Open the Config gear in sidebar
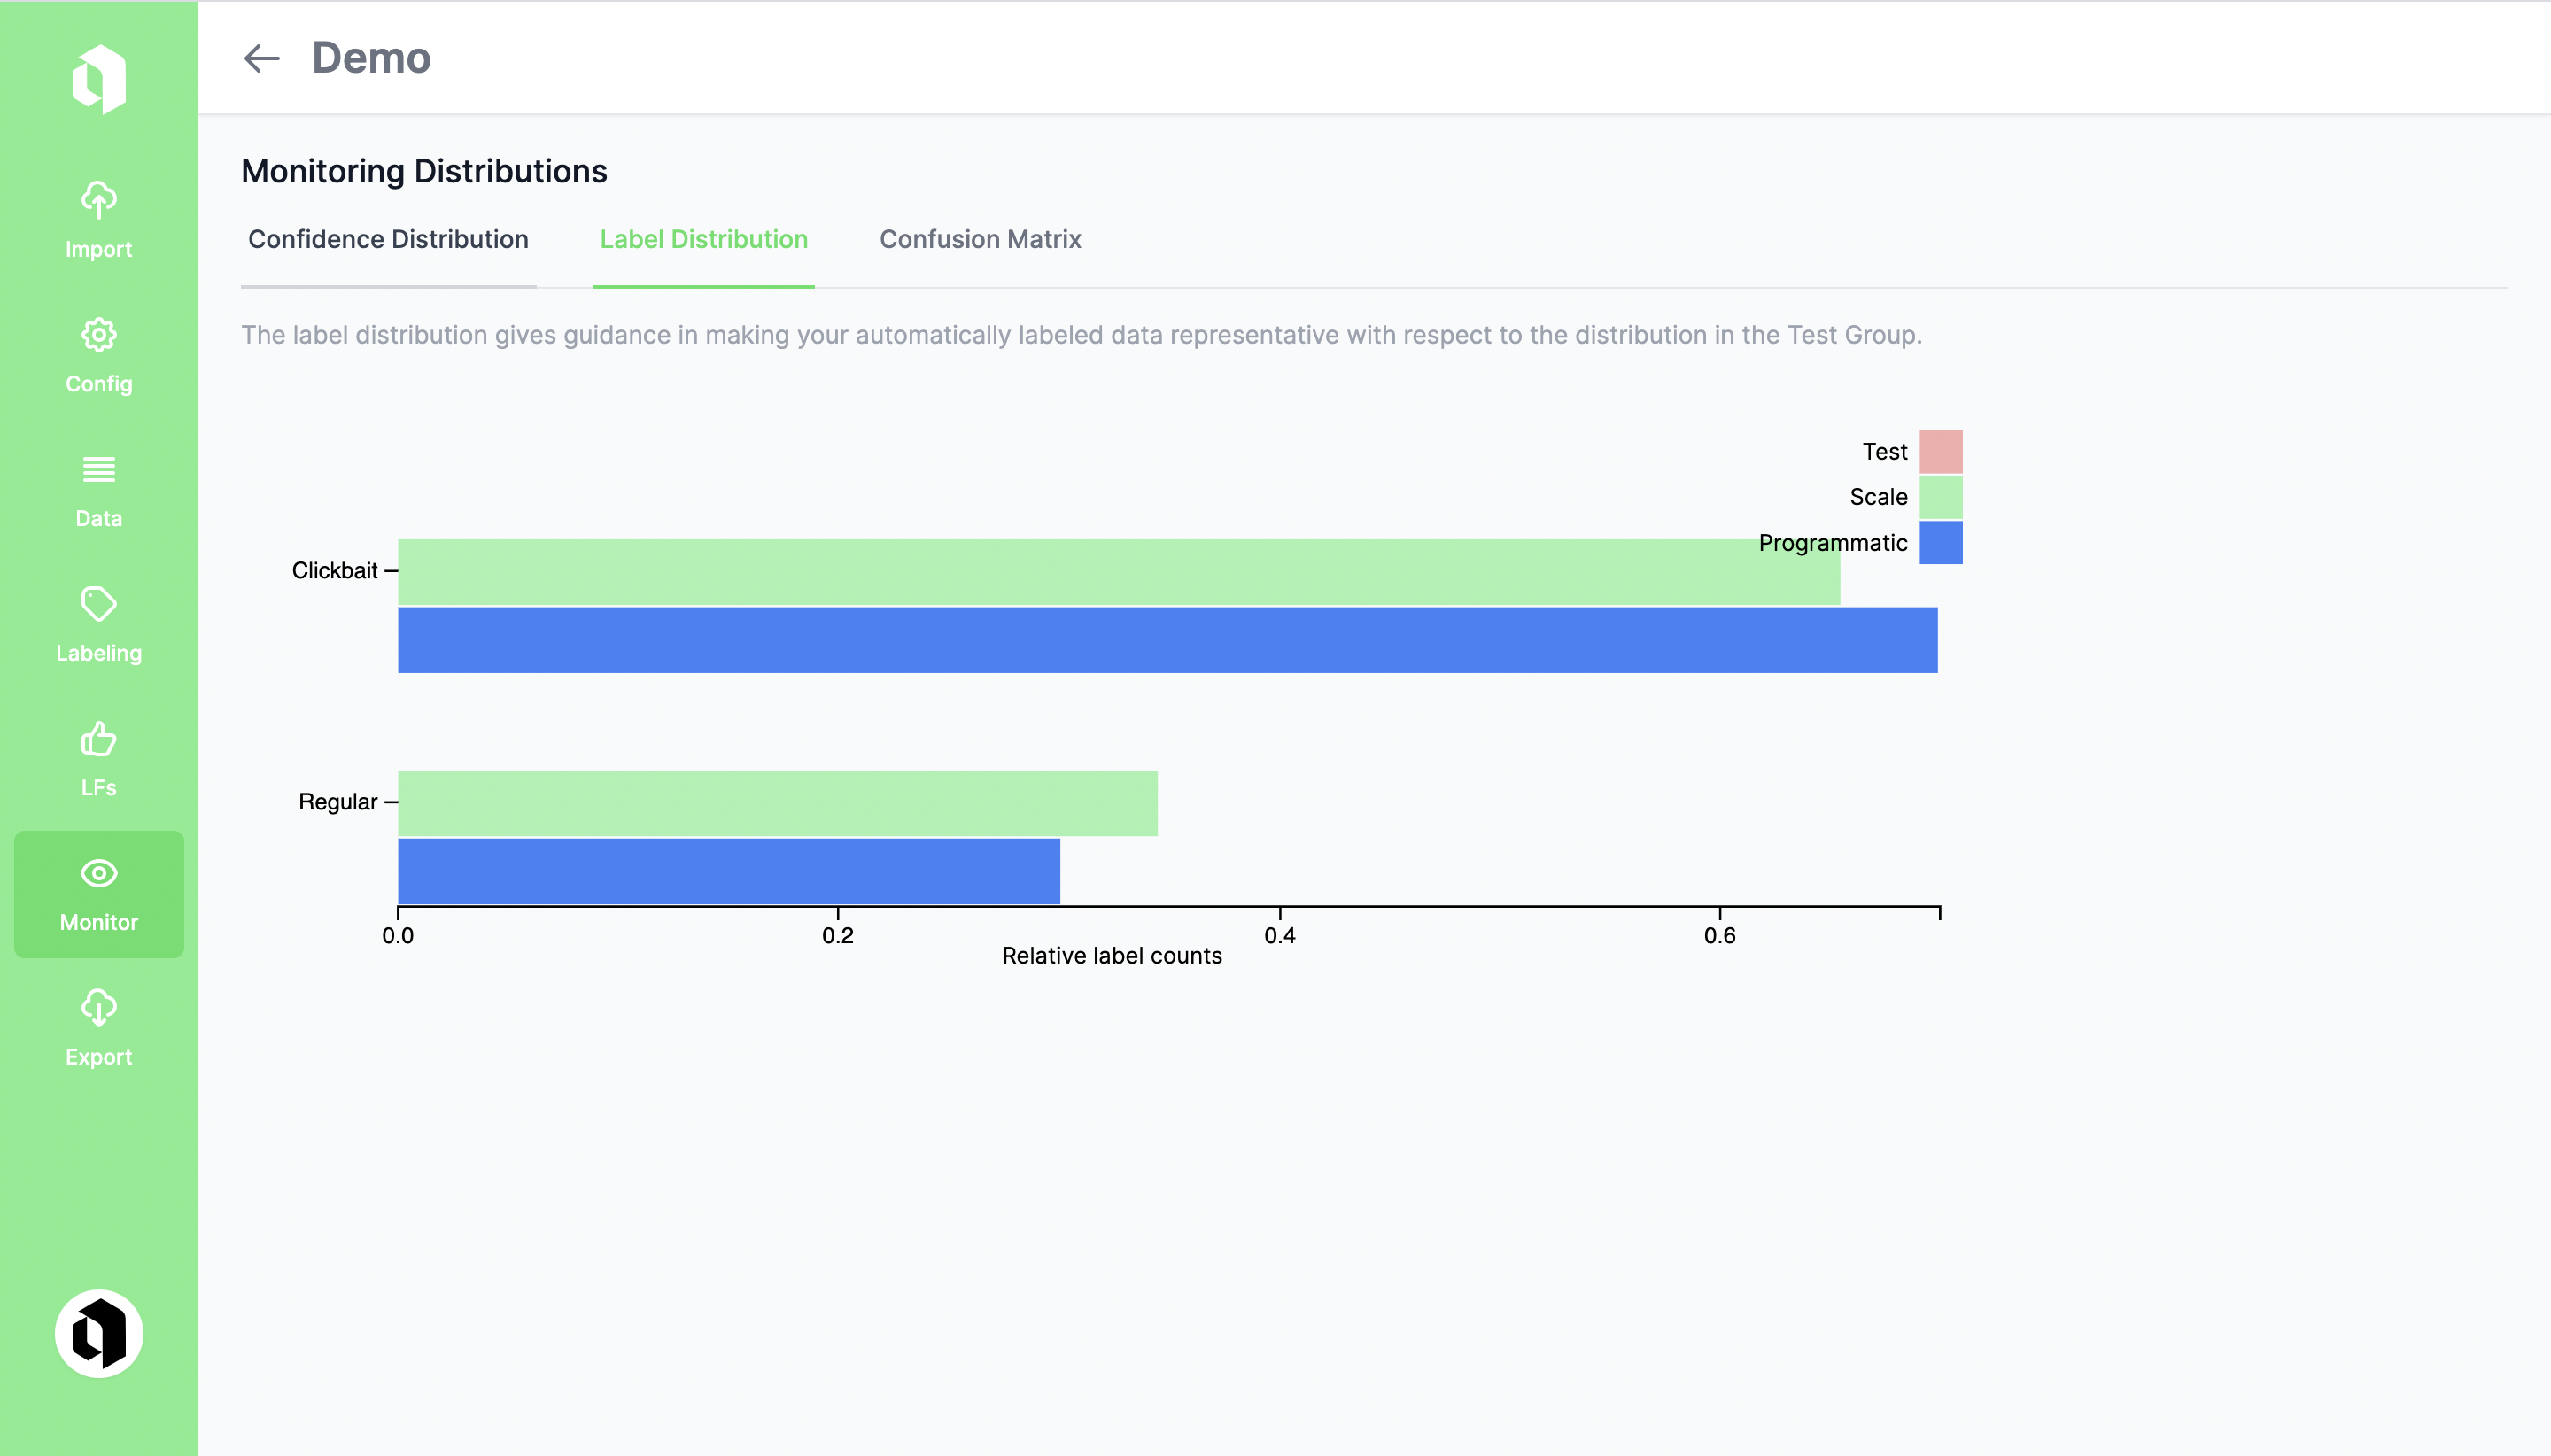This screenshot has width=2551, height=1456. (x=98, y=355)
